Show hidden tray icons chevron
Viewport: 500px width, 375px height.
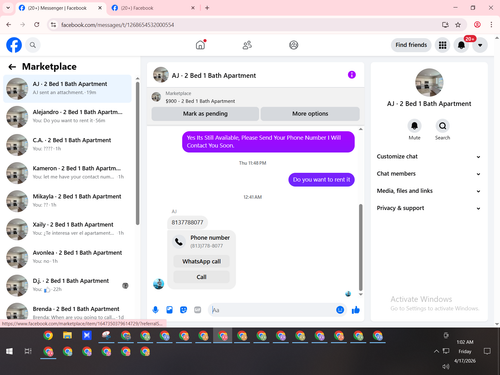pos(436,351)
